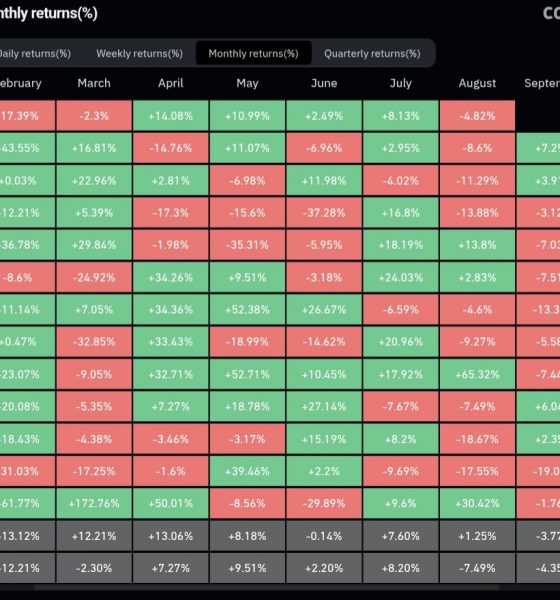Select the +65.32% August cell
This screenshot has height=600, width=560.
[x=477, y=374]
